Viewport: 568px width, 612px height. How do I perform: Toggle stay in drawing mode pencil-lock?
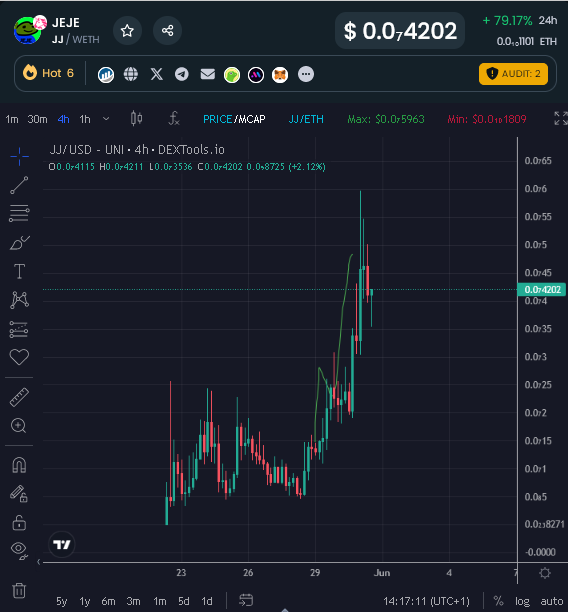[18, 494]
